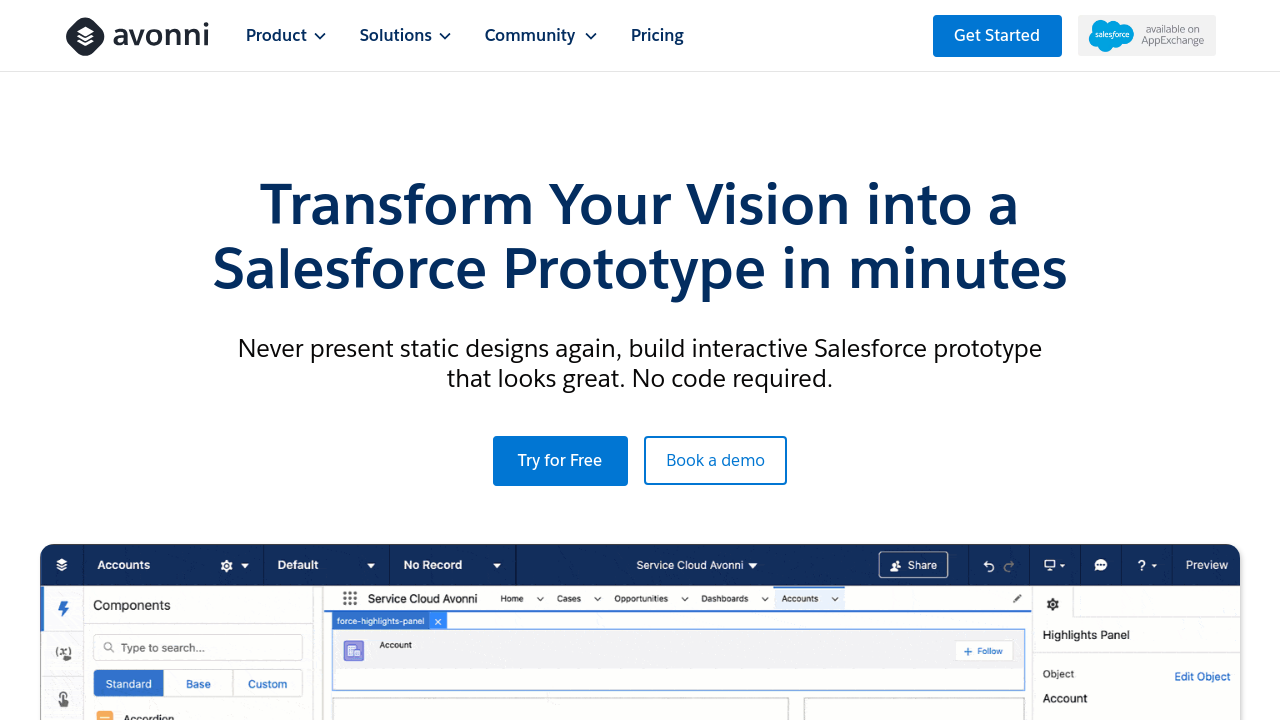Open the Community dropdown

(541, 35)
